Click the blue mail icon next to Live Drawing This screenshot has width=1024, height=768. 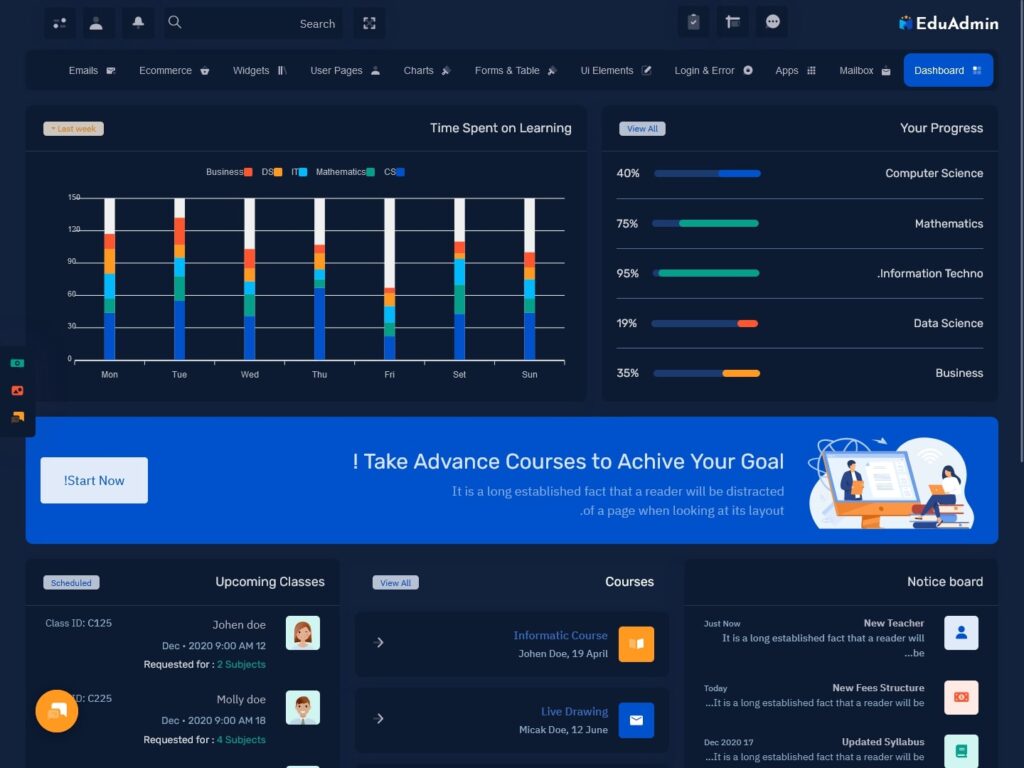637,718
